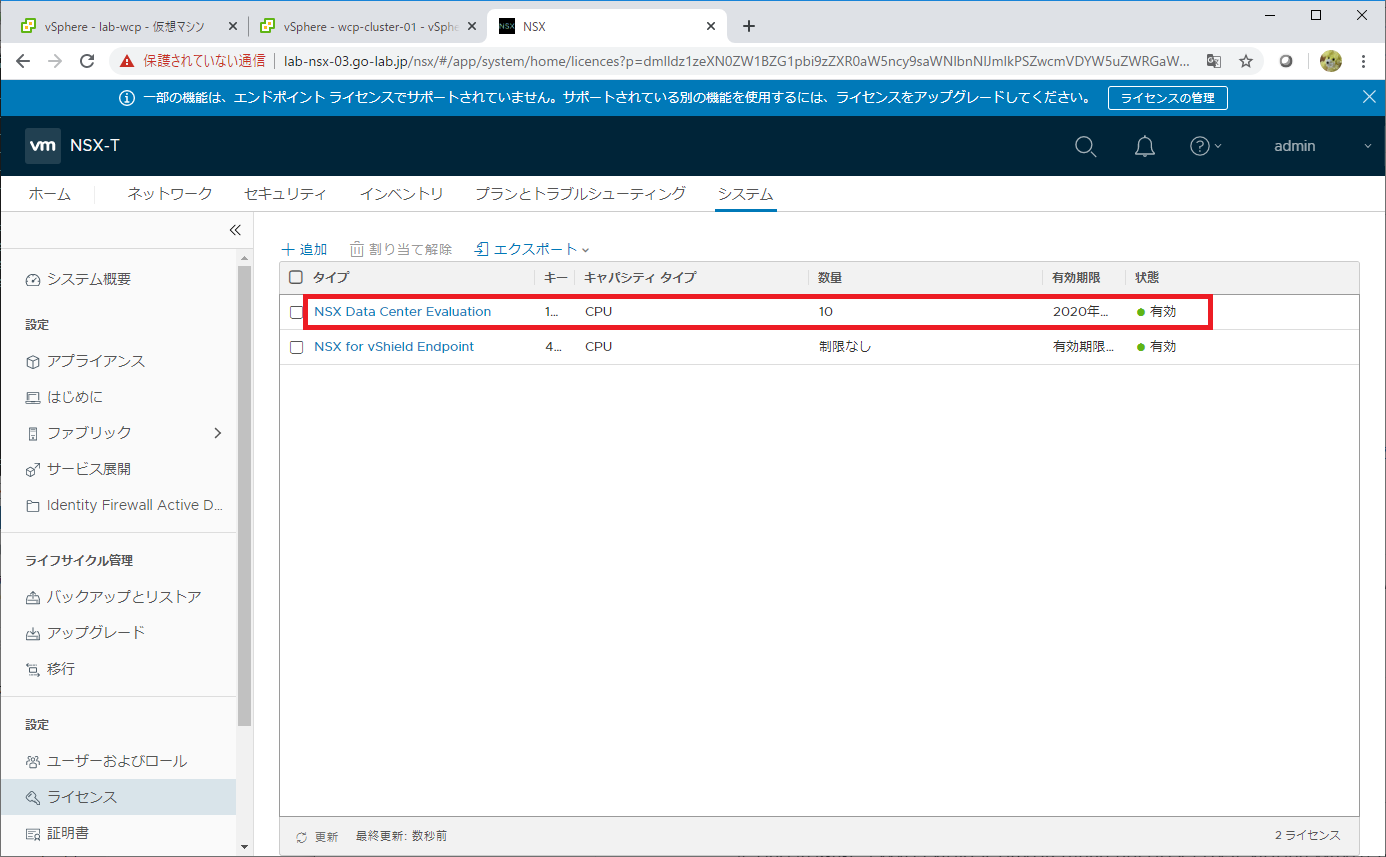The width and height of the screenshot is (1386, 857).
Task: Click the 有効 status of vShield row
Action: pos(1156,347)
